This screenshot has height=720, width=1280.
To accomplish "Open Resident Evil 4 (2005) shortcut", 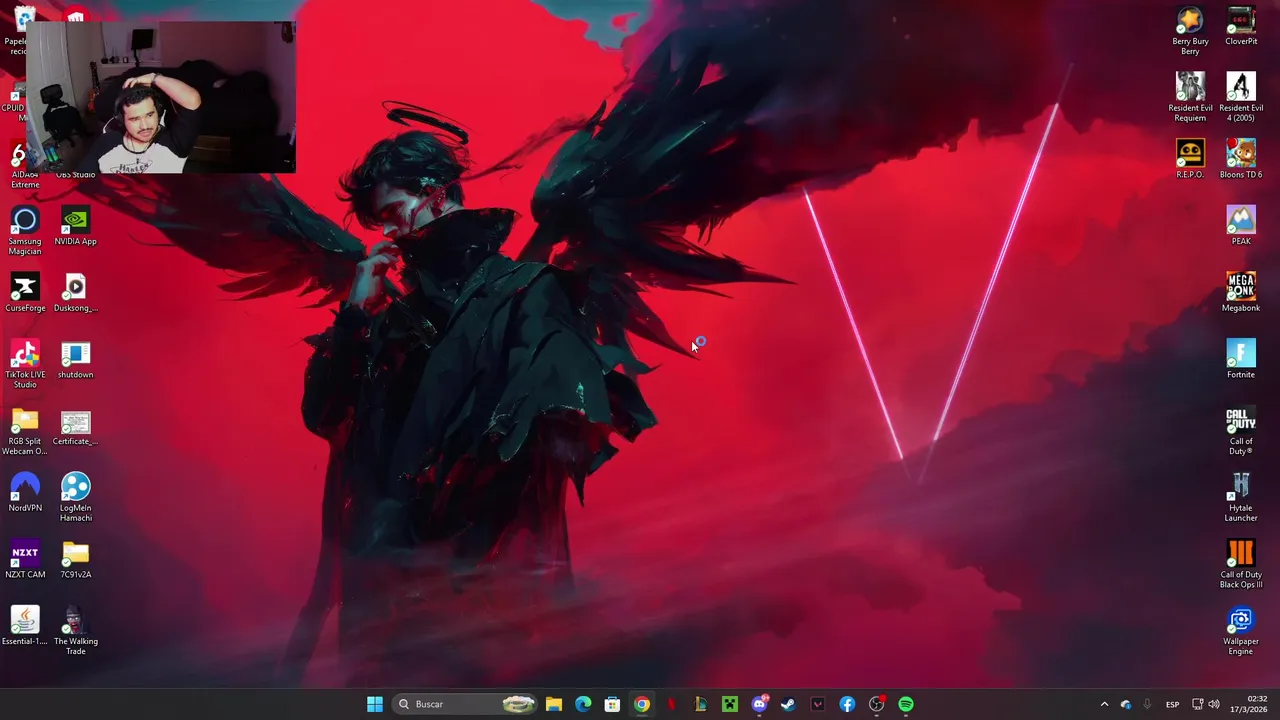I will (1241, 98).
